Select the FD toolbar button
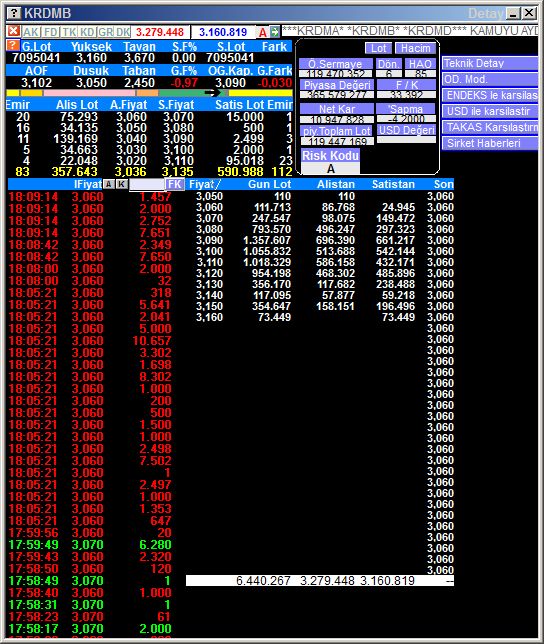The image size is (544, 644). [x=51, y=32]
